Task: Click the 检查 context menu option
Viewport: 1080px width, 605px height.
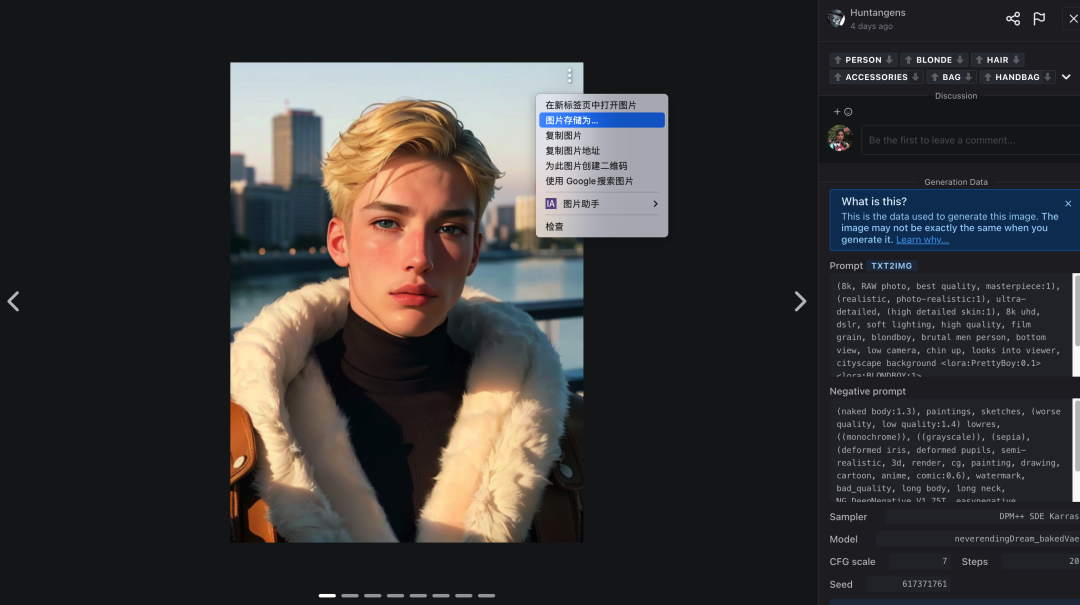Action: tap(555, 227)
